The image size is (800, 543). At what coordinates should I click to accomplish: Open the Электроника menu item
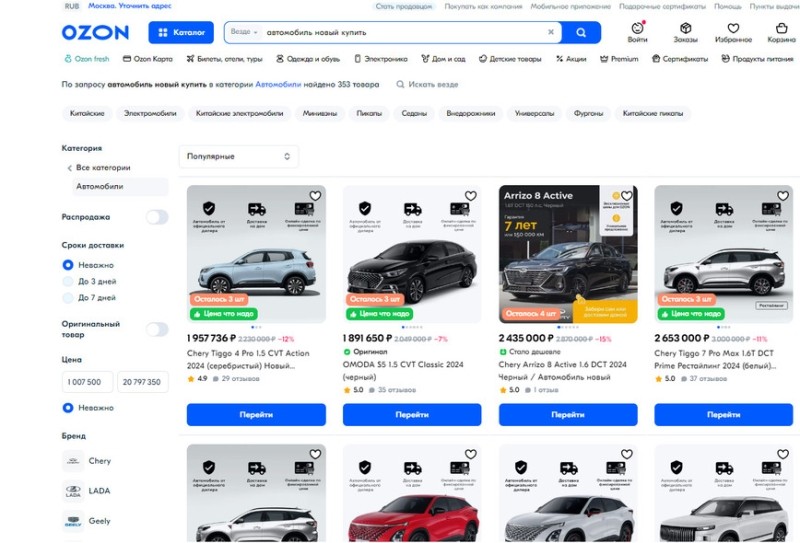380,59
